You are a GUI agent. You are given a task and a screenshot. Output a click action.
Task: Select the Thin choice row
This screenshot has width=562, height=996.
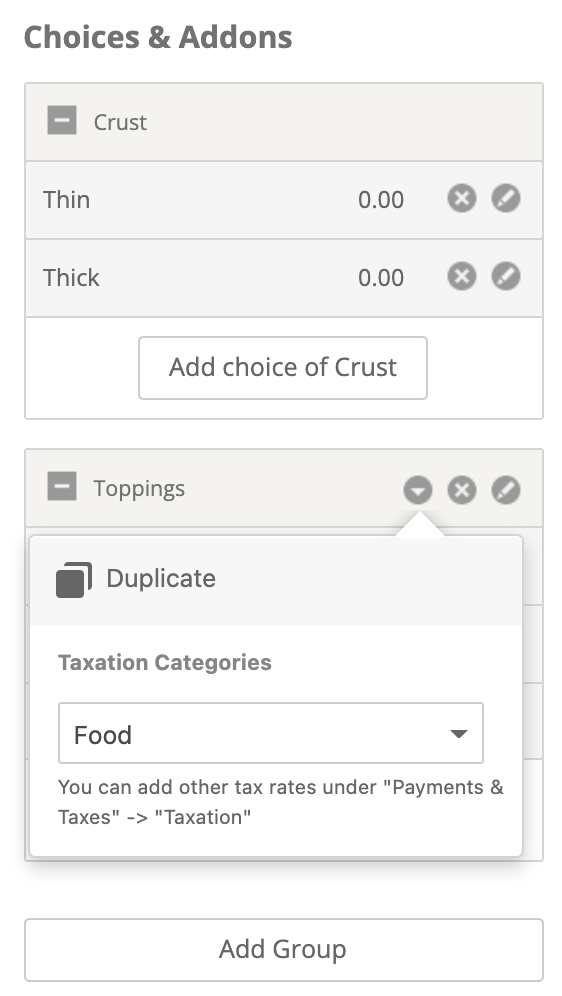tap(284, 200)
